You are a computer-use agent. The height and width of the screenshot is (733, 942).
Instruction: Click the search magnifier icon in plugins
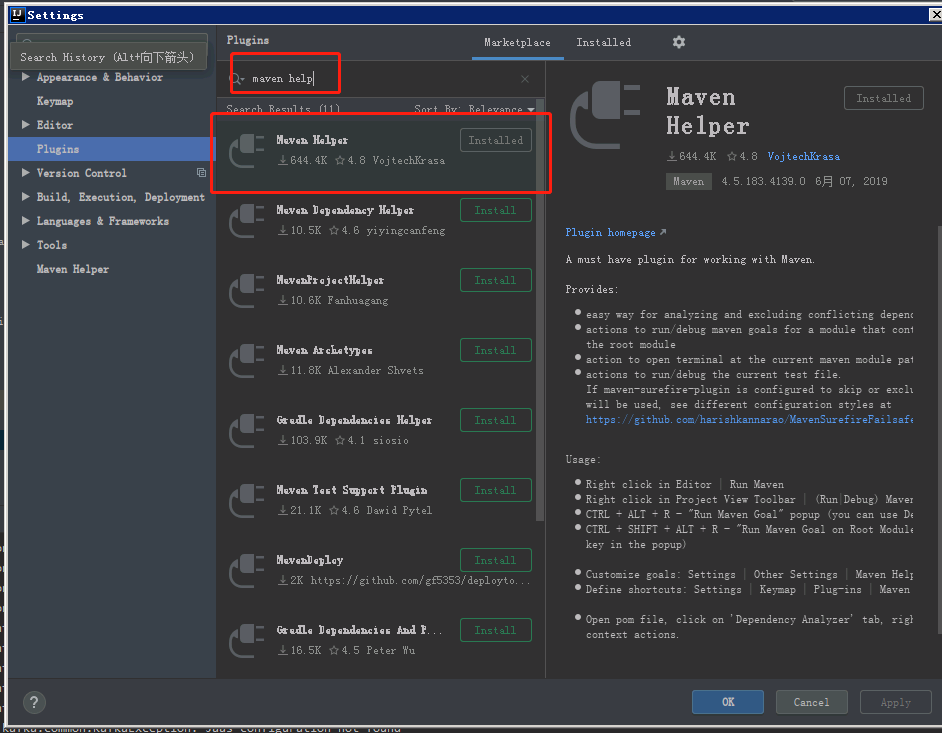click(x=237, y=79)
